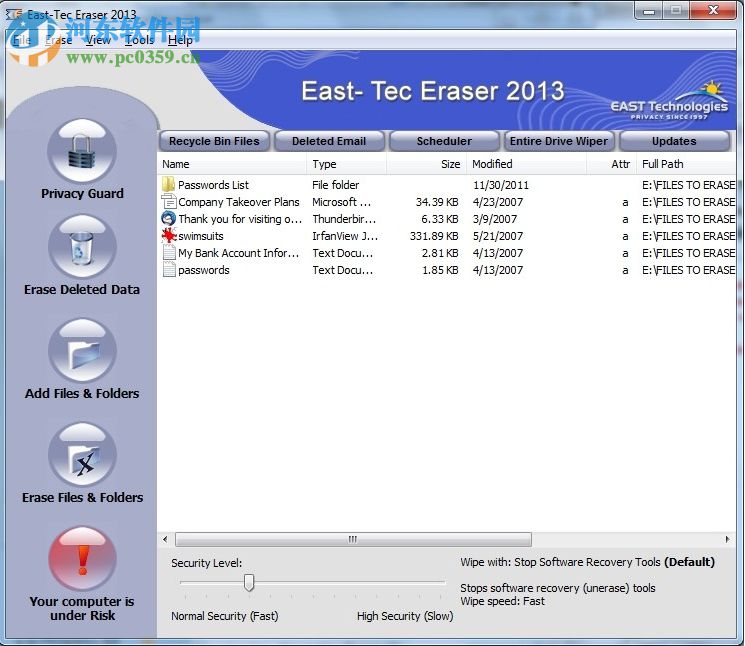Click the '34.39 KB' size value

pos(437,202)
